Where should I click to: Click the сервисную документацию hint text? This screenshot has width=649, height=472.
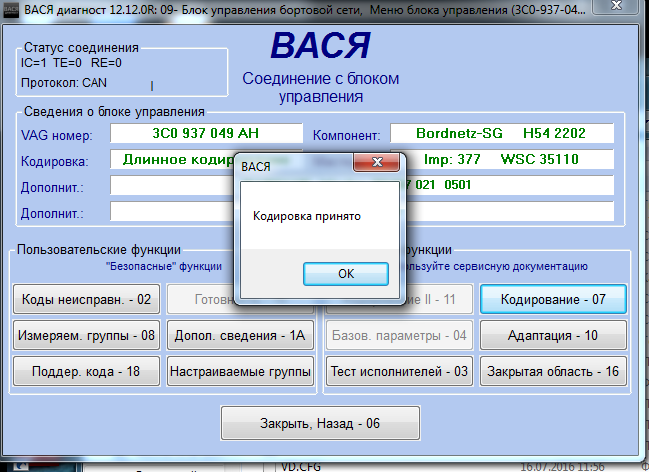click(521, 266)
